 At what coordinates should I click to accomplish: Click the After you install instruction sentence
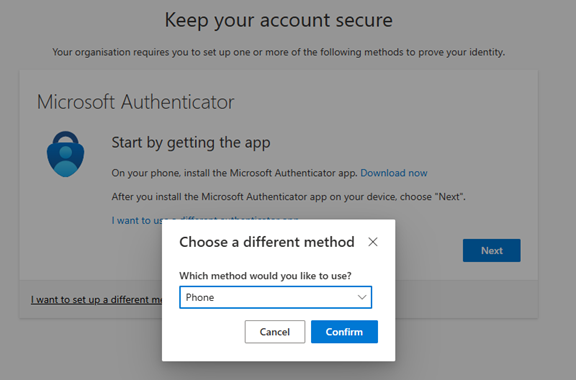(288, 197)
